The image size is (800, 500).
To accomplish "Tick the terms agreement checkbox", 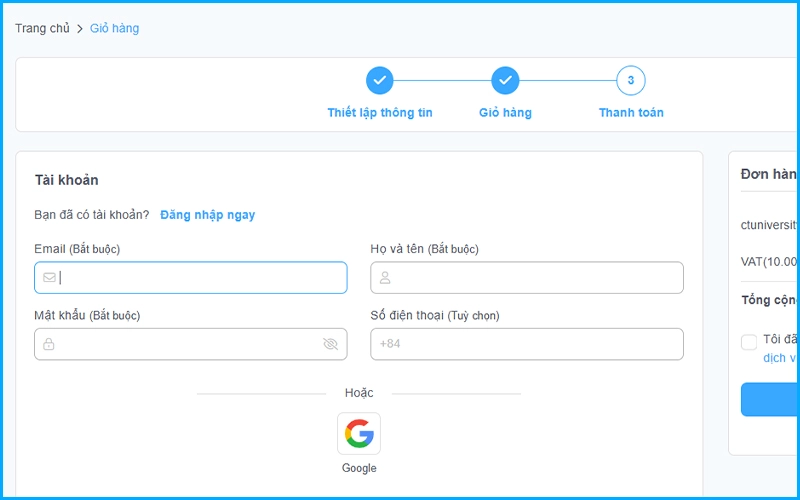I will (x=749, y=342).
